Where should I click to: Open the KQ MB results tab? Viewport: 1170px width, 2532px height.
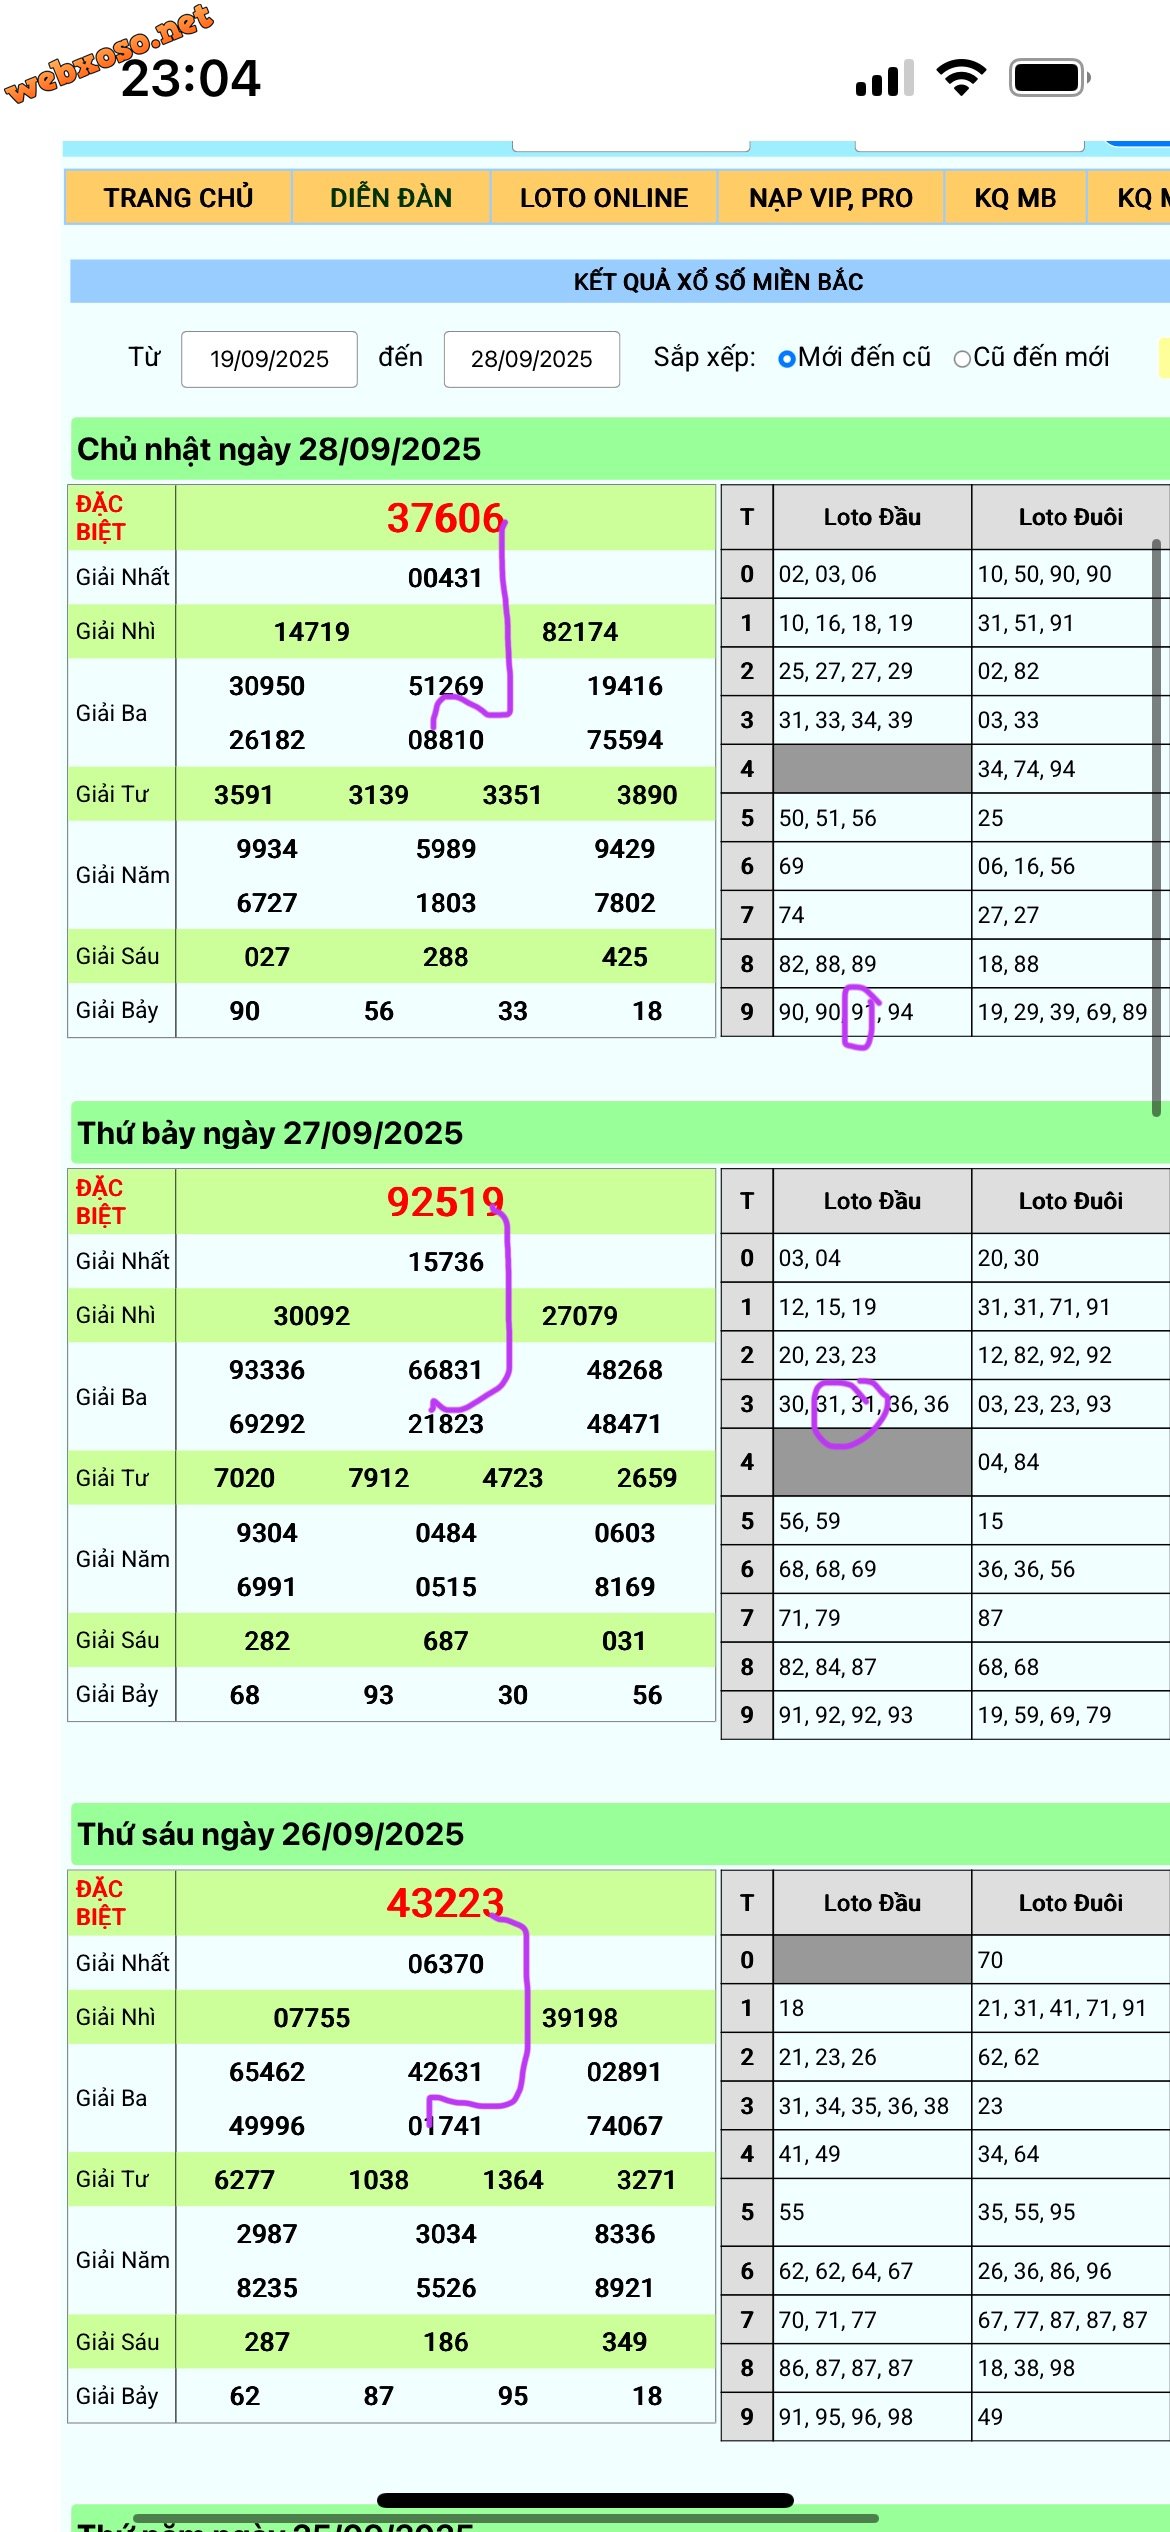(x=1015, y=198)
